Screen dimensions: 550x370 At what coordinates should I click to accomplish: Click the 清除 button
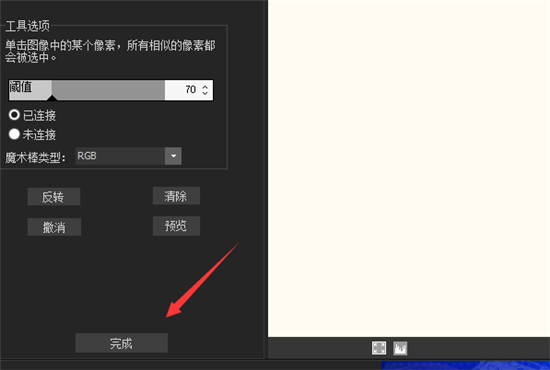(176, 196)
